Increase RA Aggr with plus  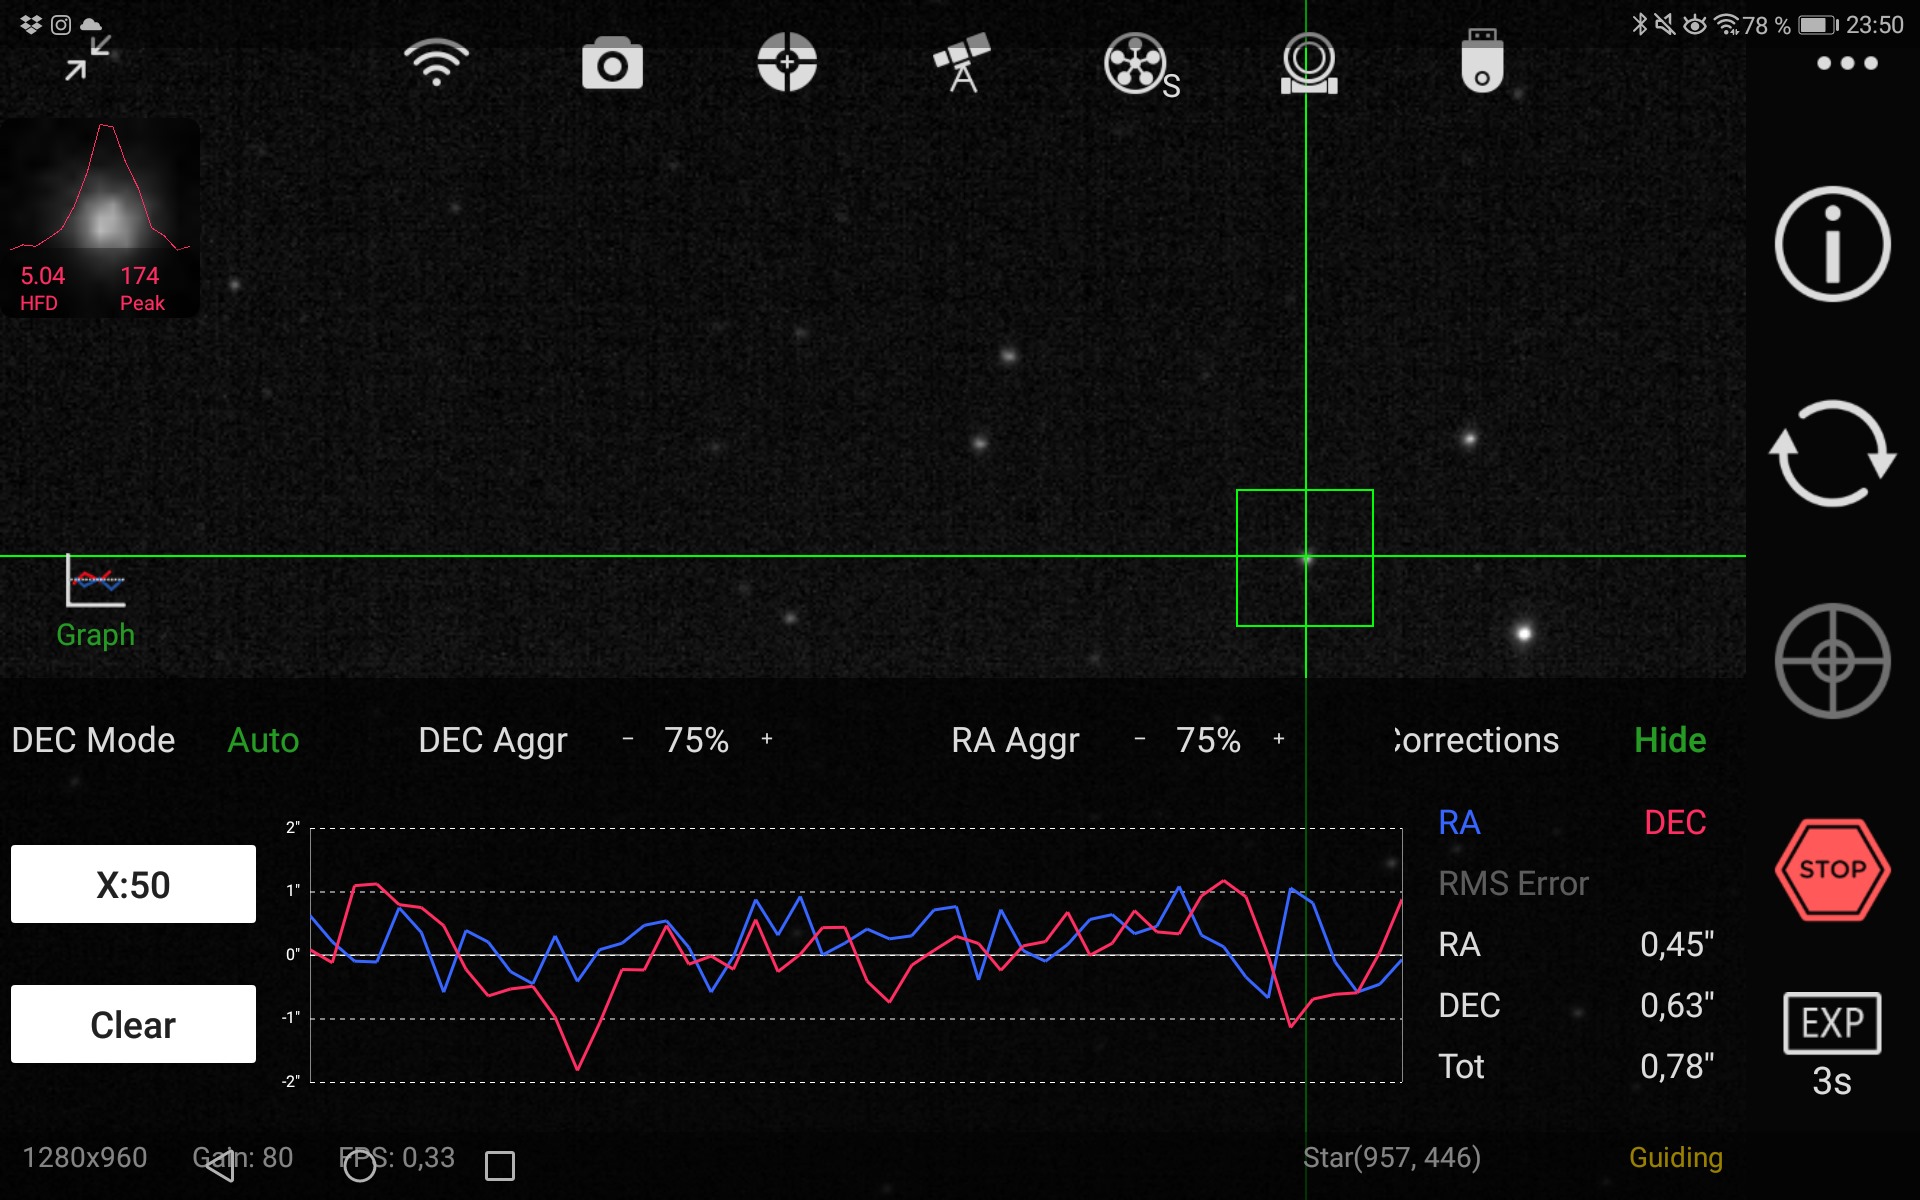coord(1279,739)
